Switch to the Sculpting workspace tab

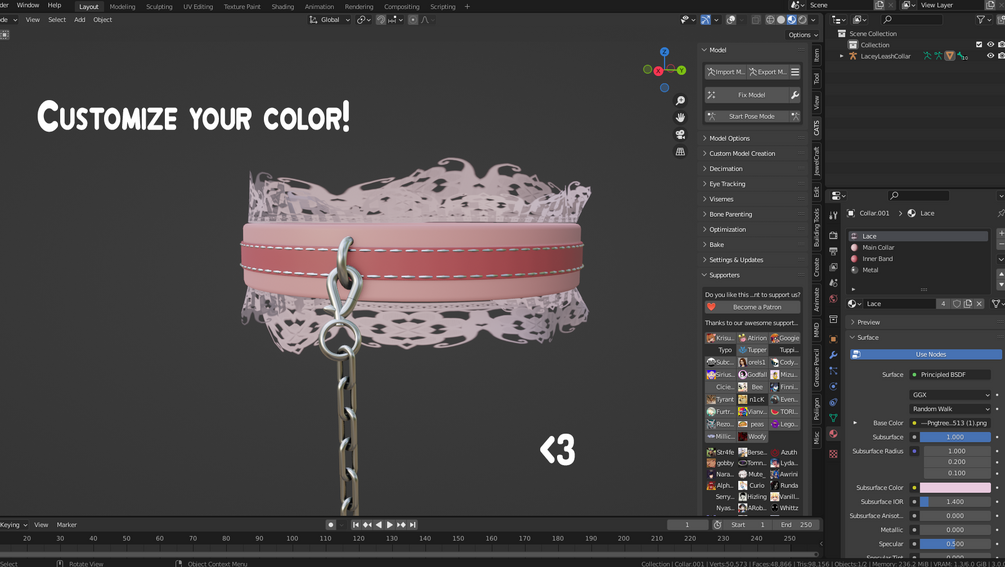point(159,6)
